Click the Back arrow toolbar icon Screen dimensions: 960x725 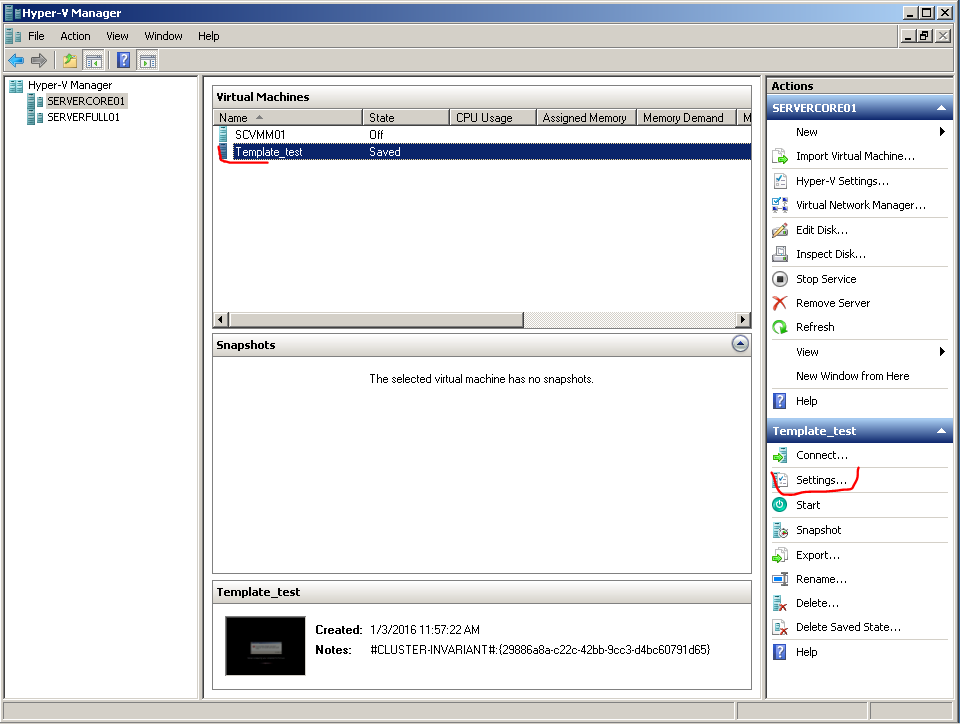click(16, 60)
